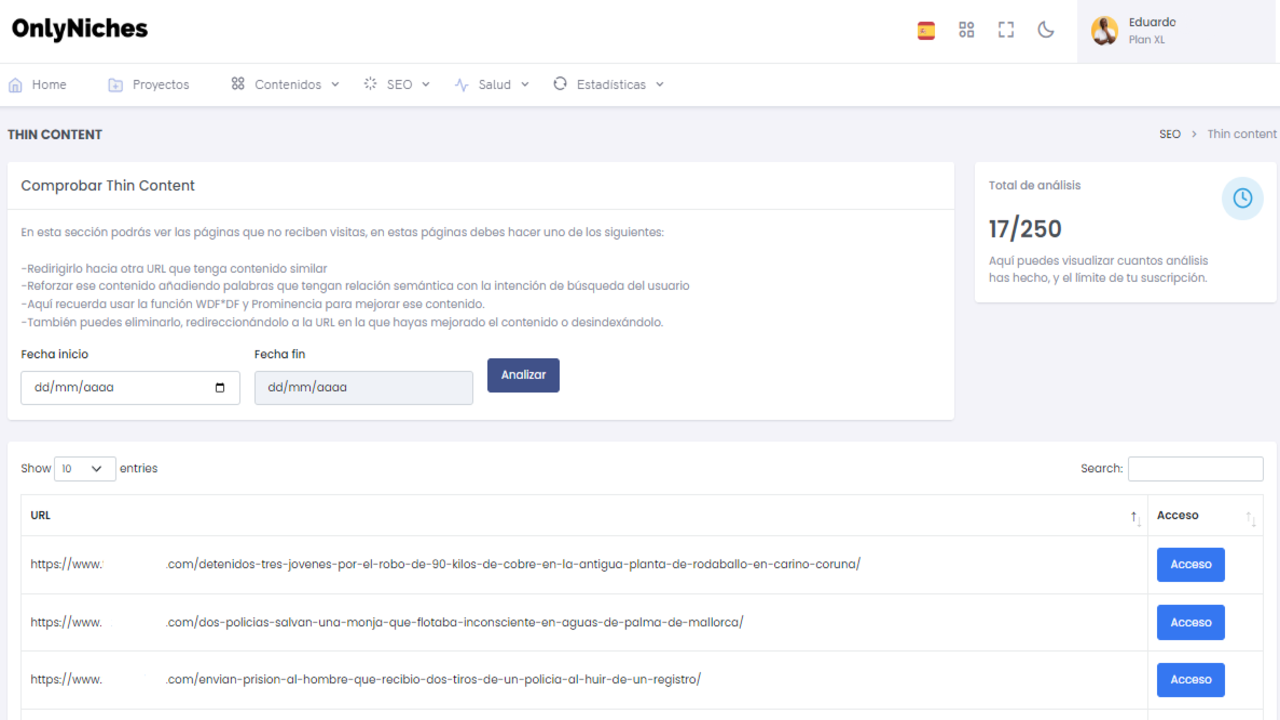The image size is (1280, 720).
Task: Select the detenidos-tres-jovenes URL text
Action: [x=445, y=564]
